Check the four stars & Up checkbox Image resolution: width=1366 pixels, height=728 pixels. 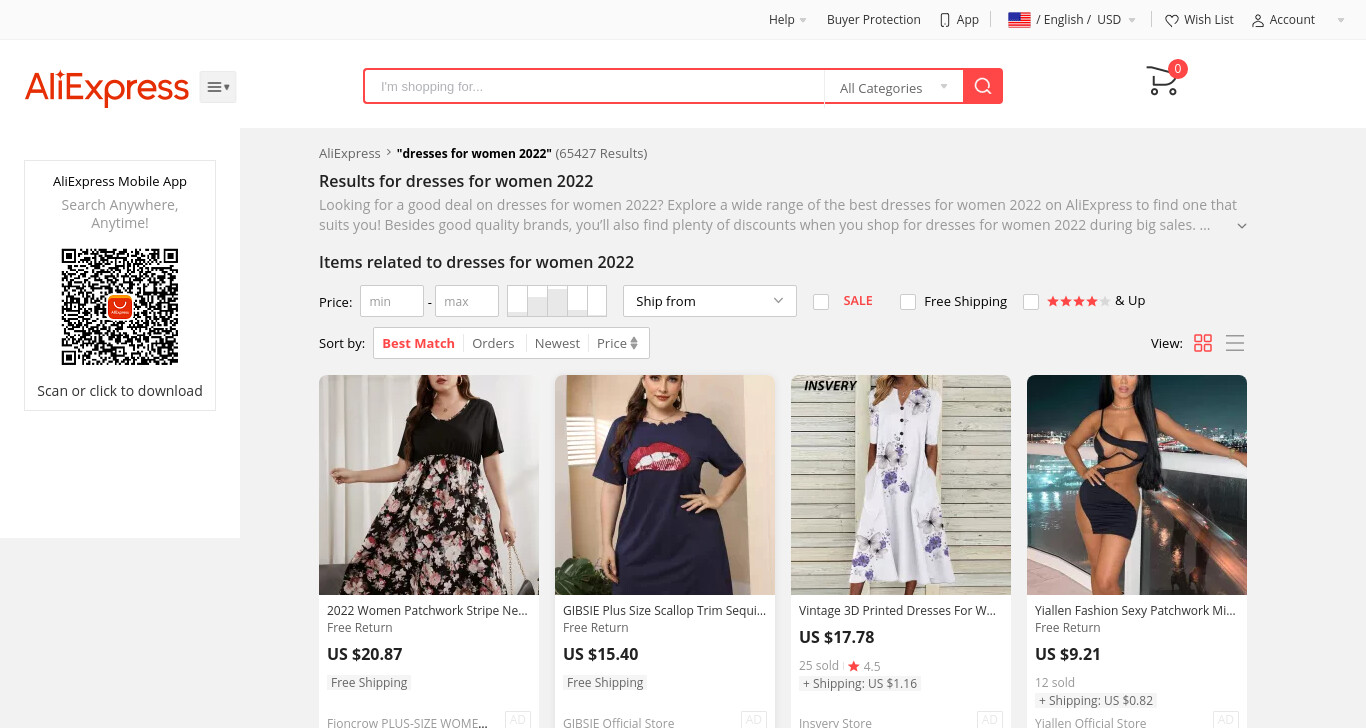point(1031,301)
